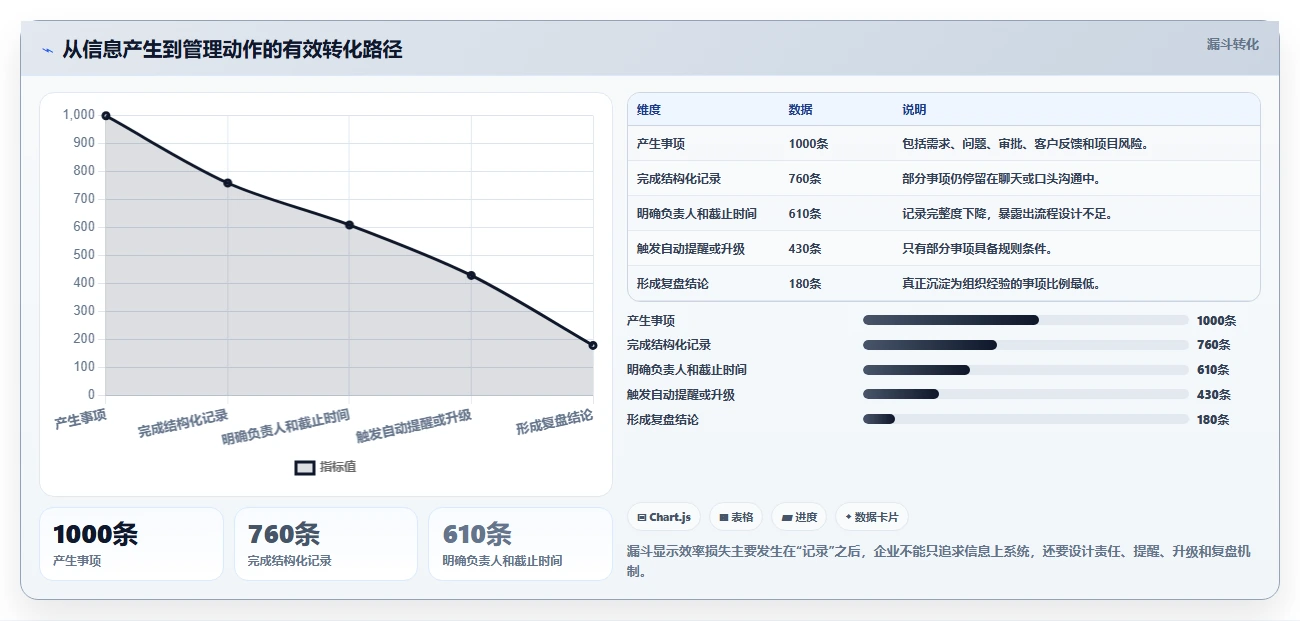
Task: Select the chart point for 明确负责人和截止时间
Action: point(349,225)
